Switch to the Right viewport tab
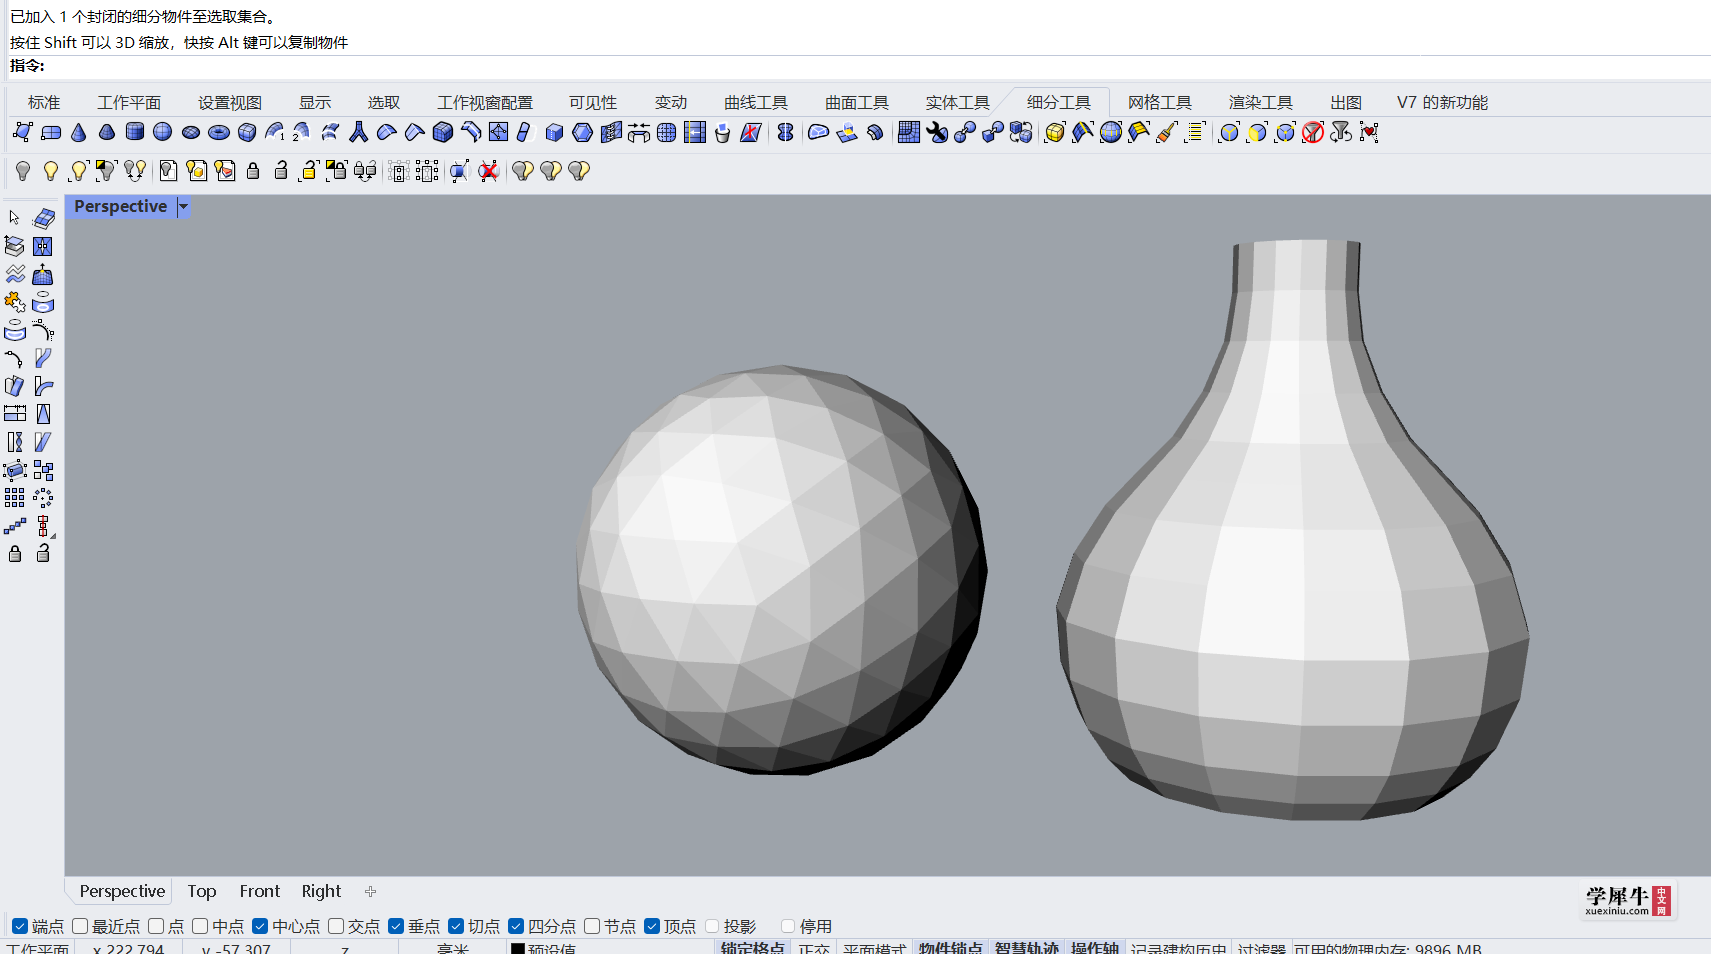Viewport: 1711px width, 954px height. click(x=321, y=891)
